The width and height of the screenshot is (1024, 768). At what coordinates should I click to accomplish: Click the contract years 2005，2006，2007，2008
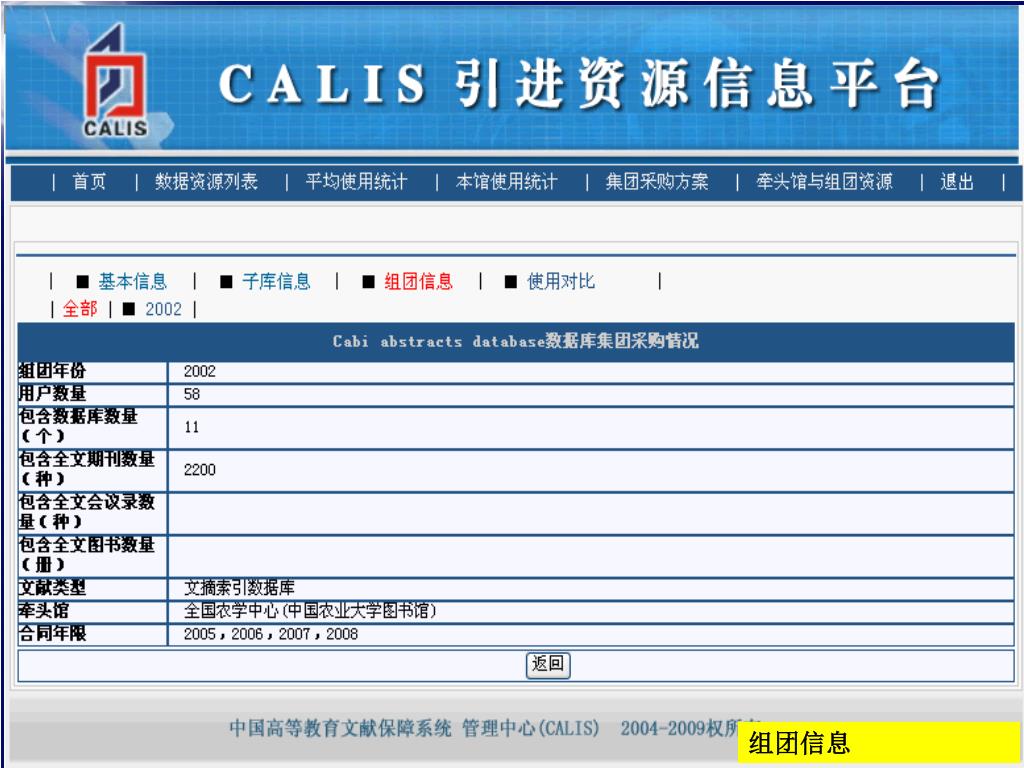point(270,634)
